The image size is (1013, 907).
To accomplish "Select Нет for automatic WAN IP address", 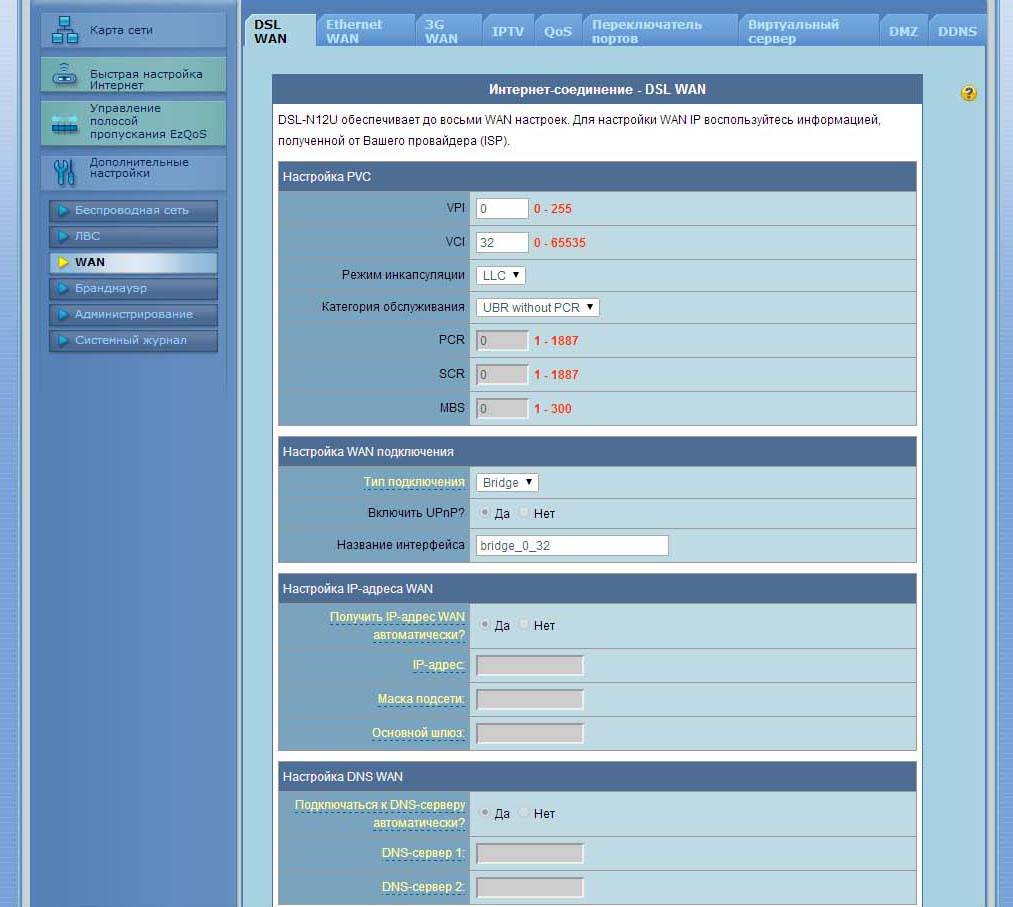I will click(525, 625).
